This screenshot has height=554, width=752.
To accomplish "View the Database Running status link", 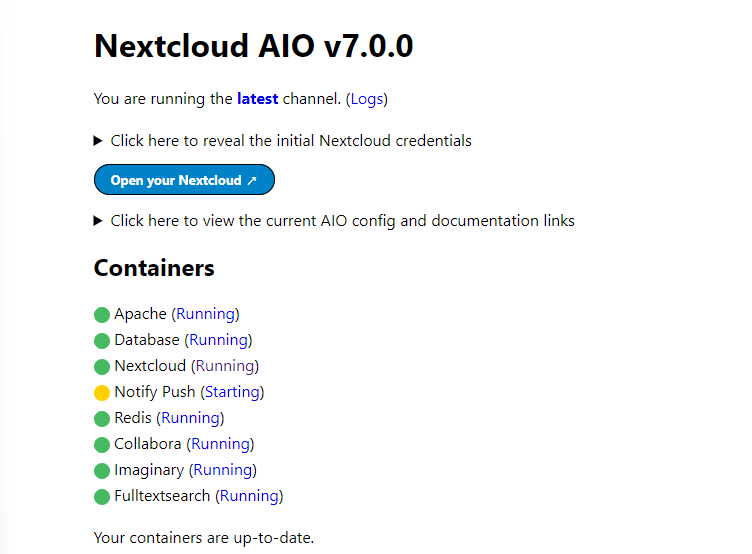I will tap(218, 340).
